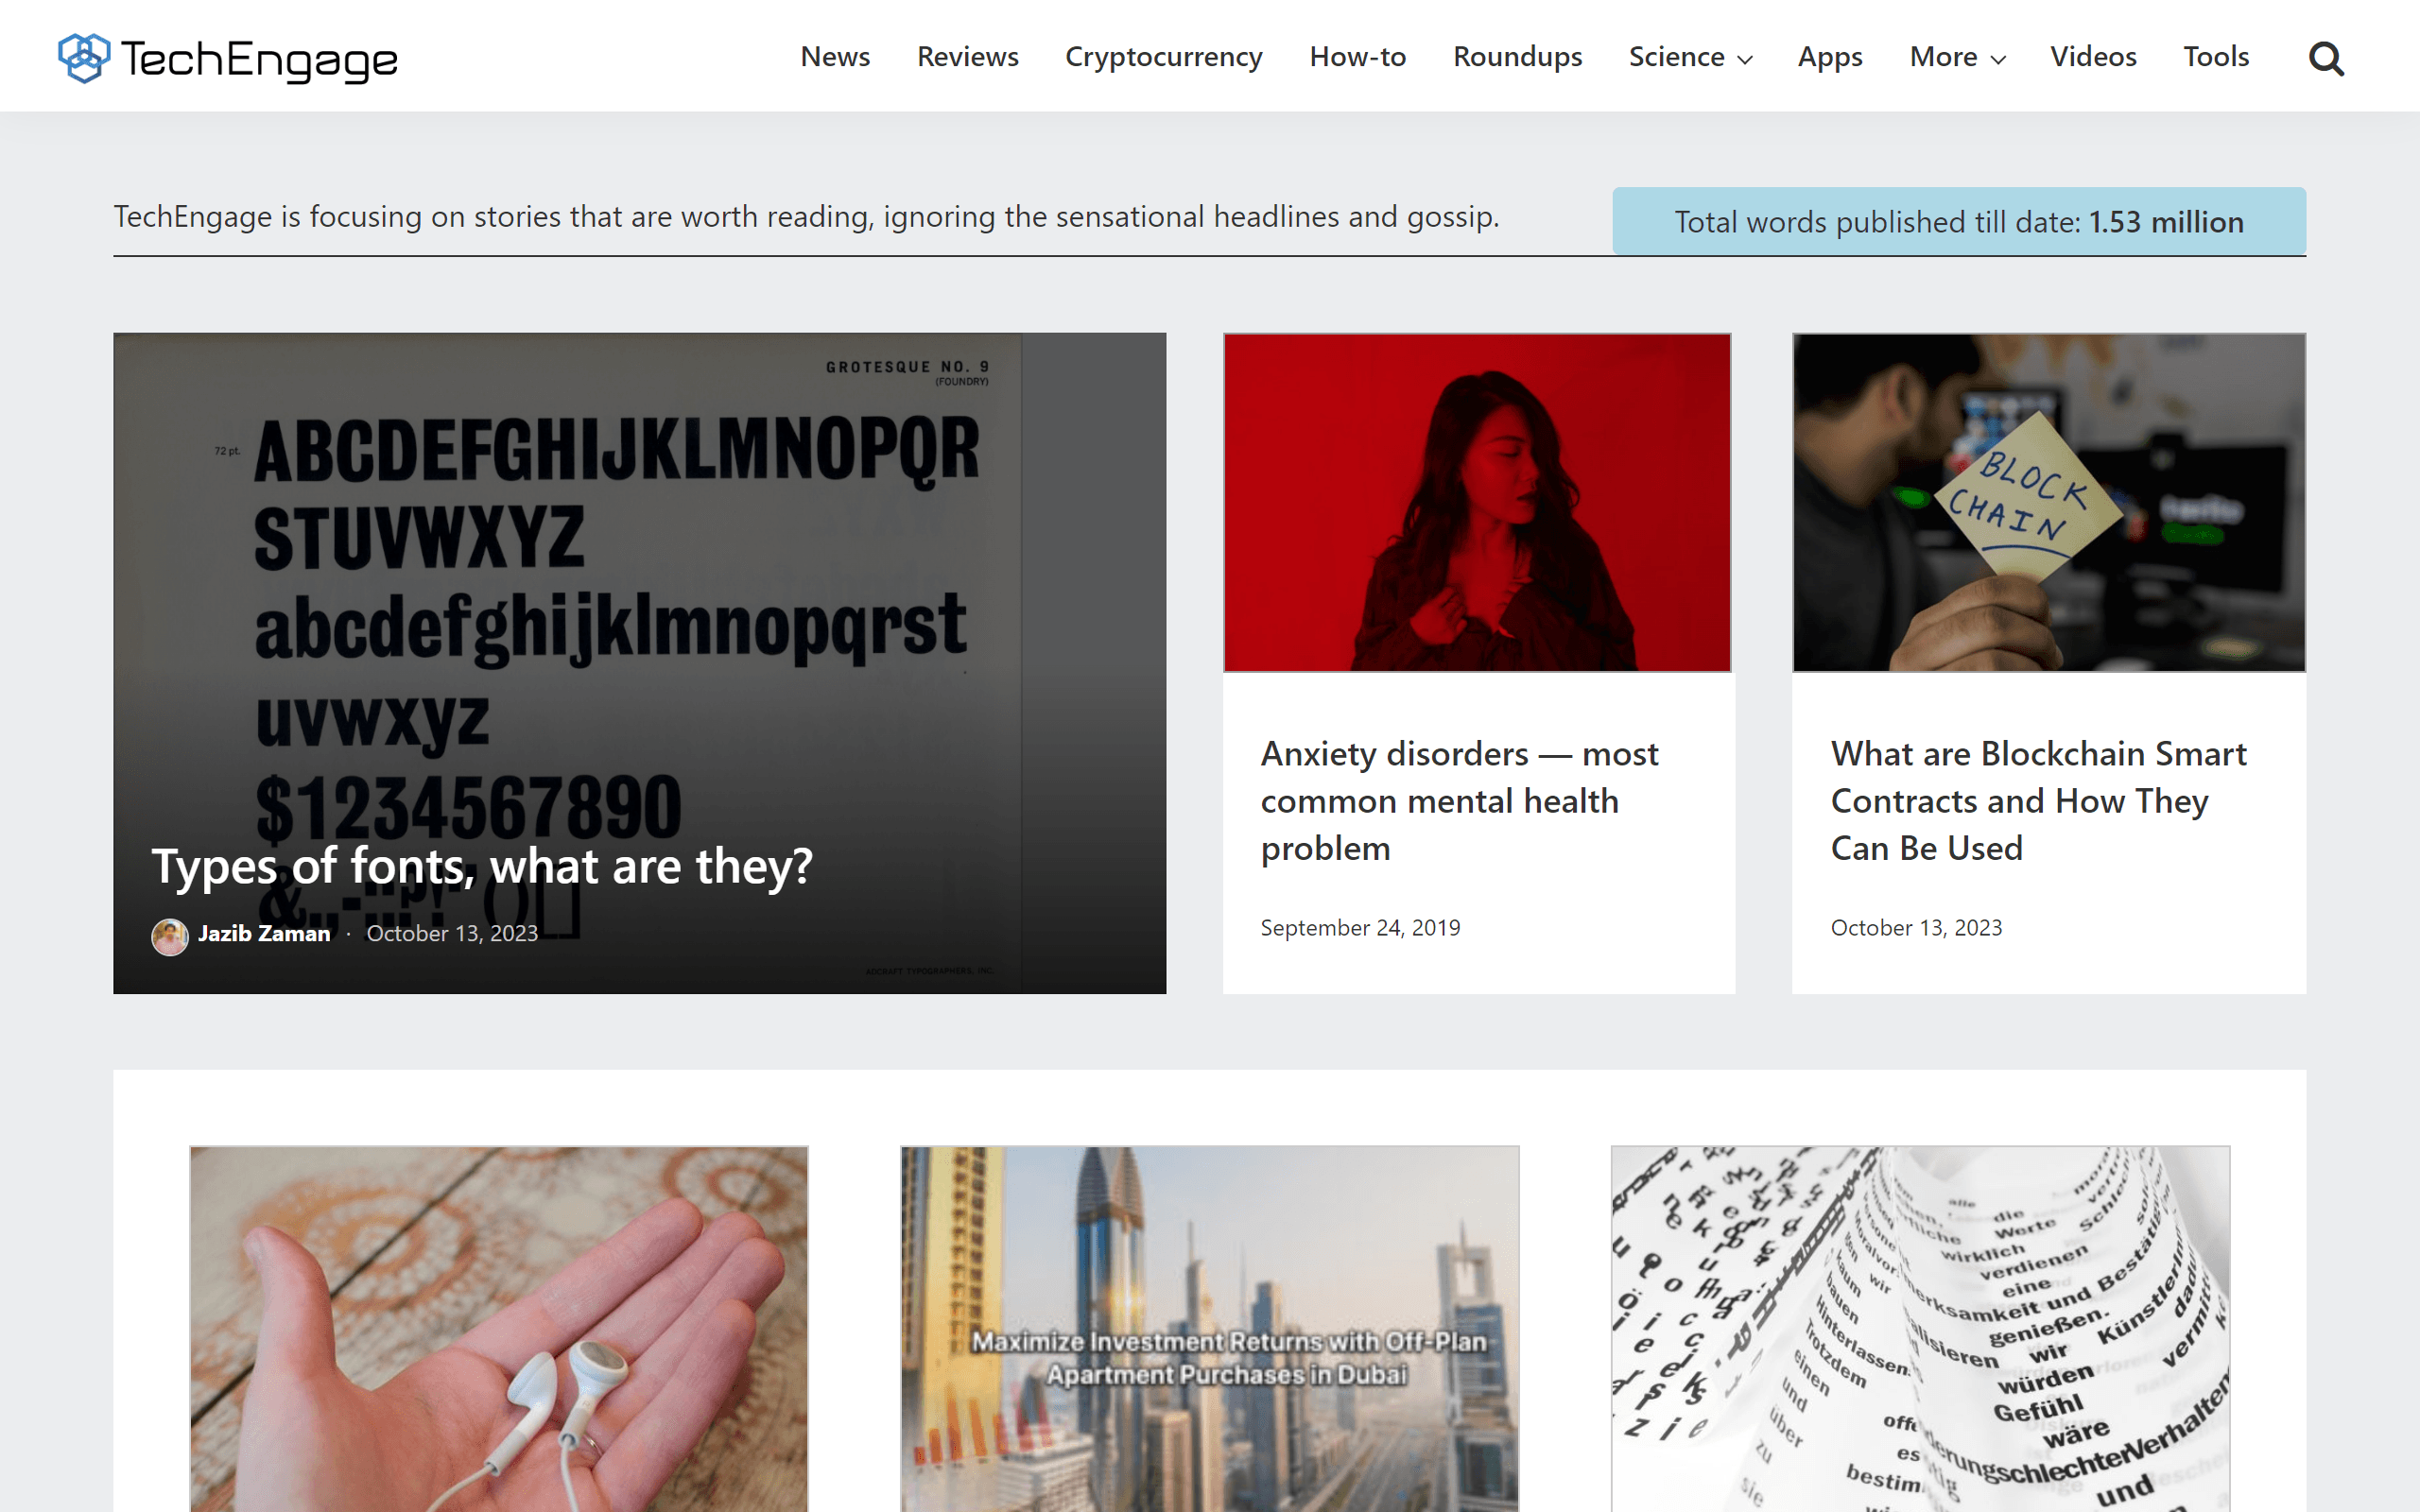Open the Reviews menu item
This screenshot has height=1512, width=2420.
click(x=967, y=57)
